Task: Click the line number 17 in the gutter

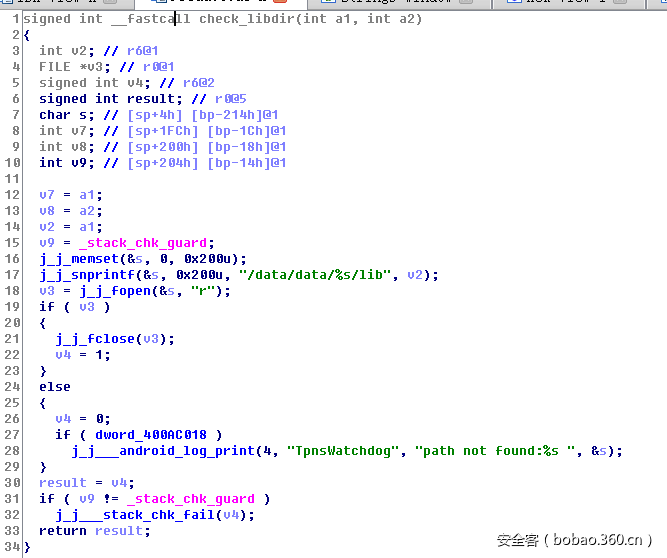Action: [x=12, y=275]
